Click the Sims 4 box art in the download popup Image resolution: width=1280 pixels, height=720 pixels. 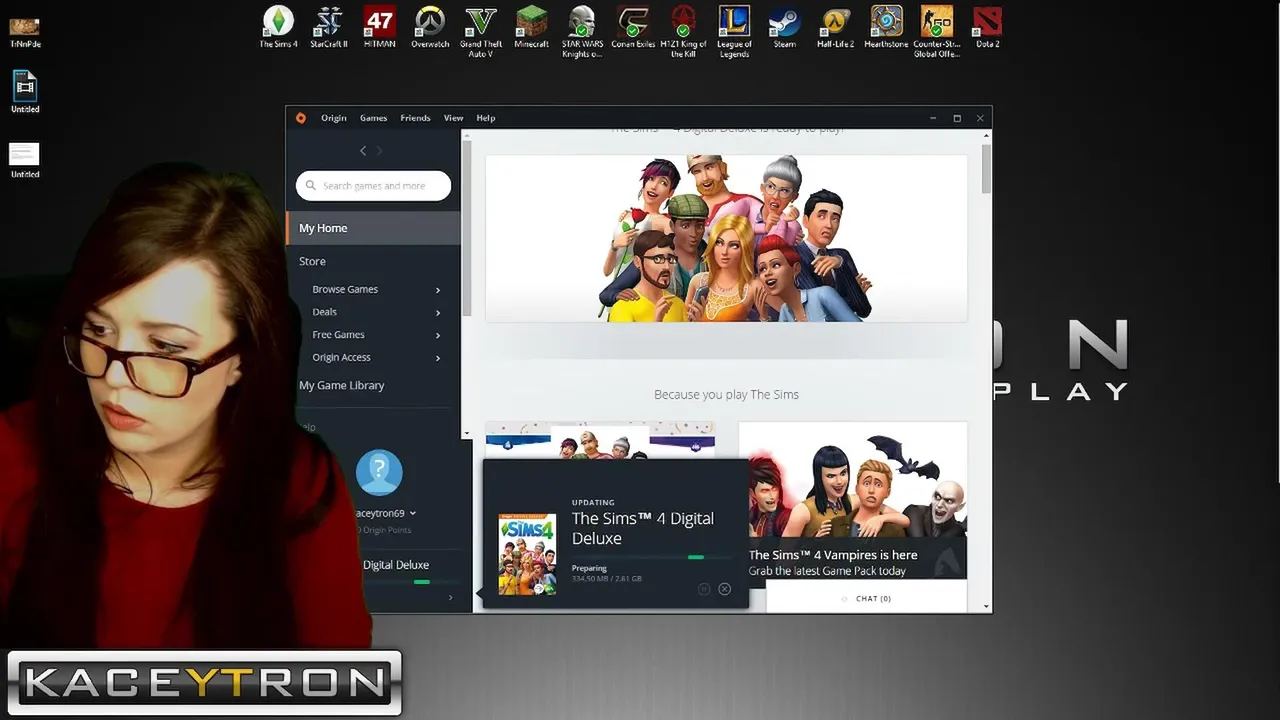527,555
